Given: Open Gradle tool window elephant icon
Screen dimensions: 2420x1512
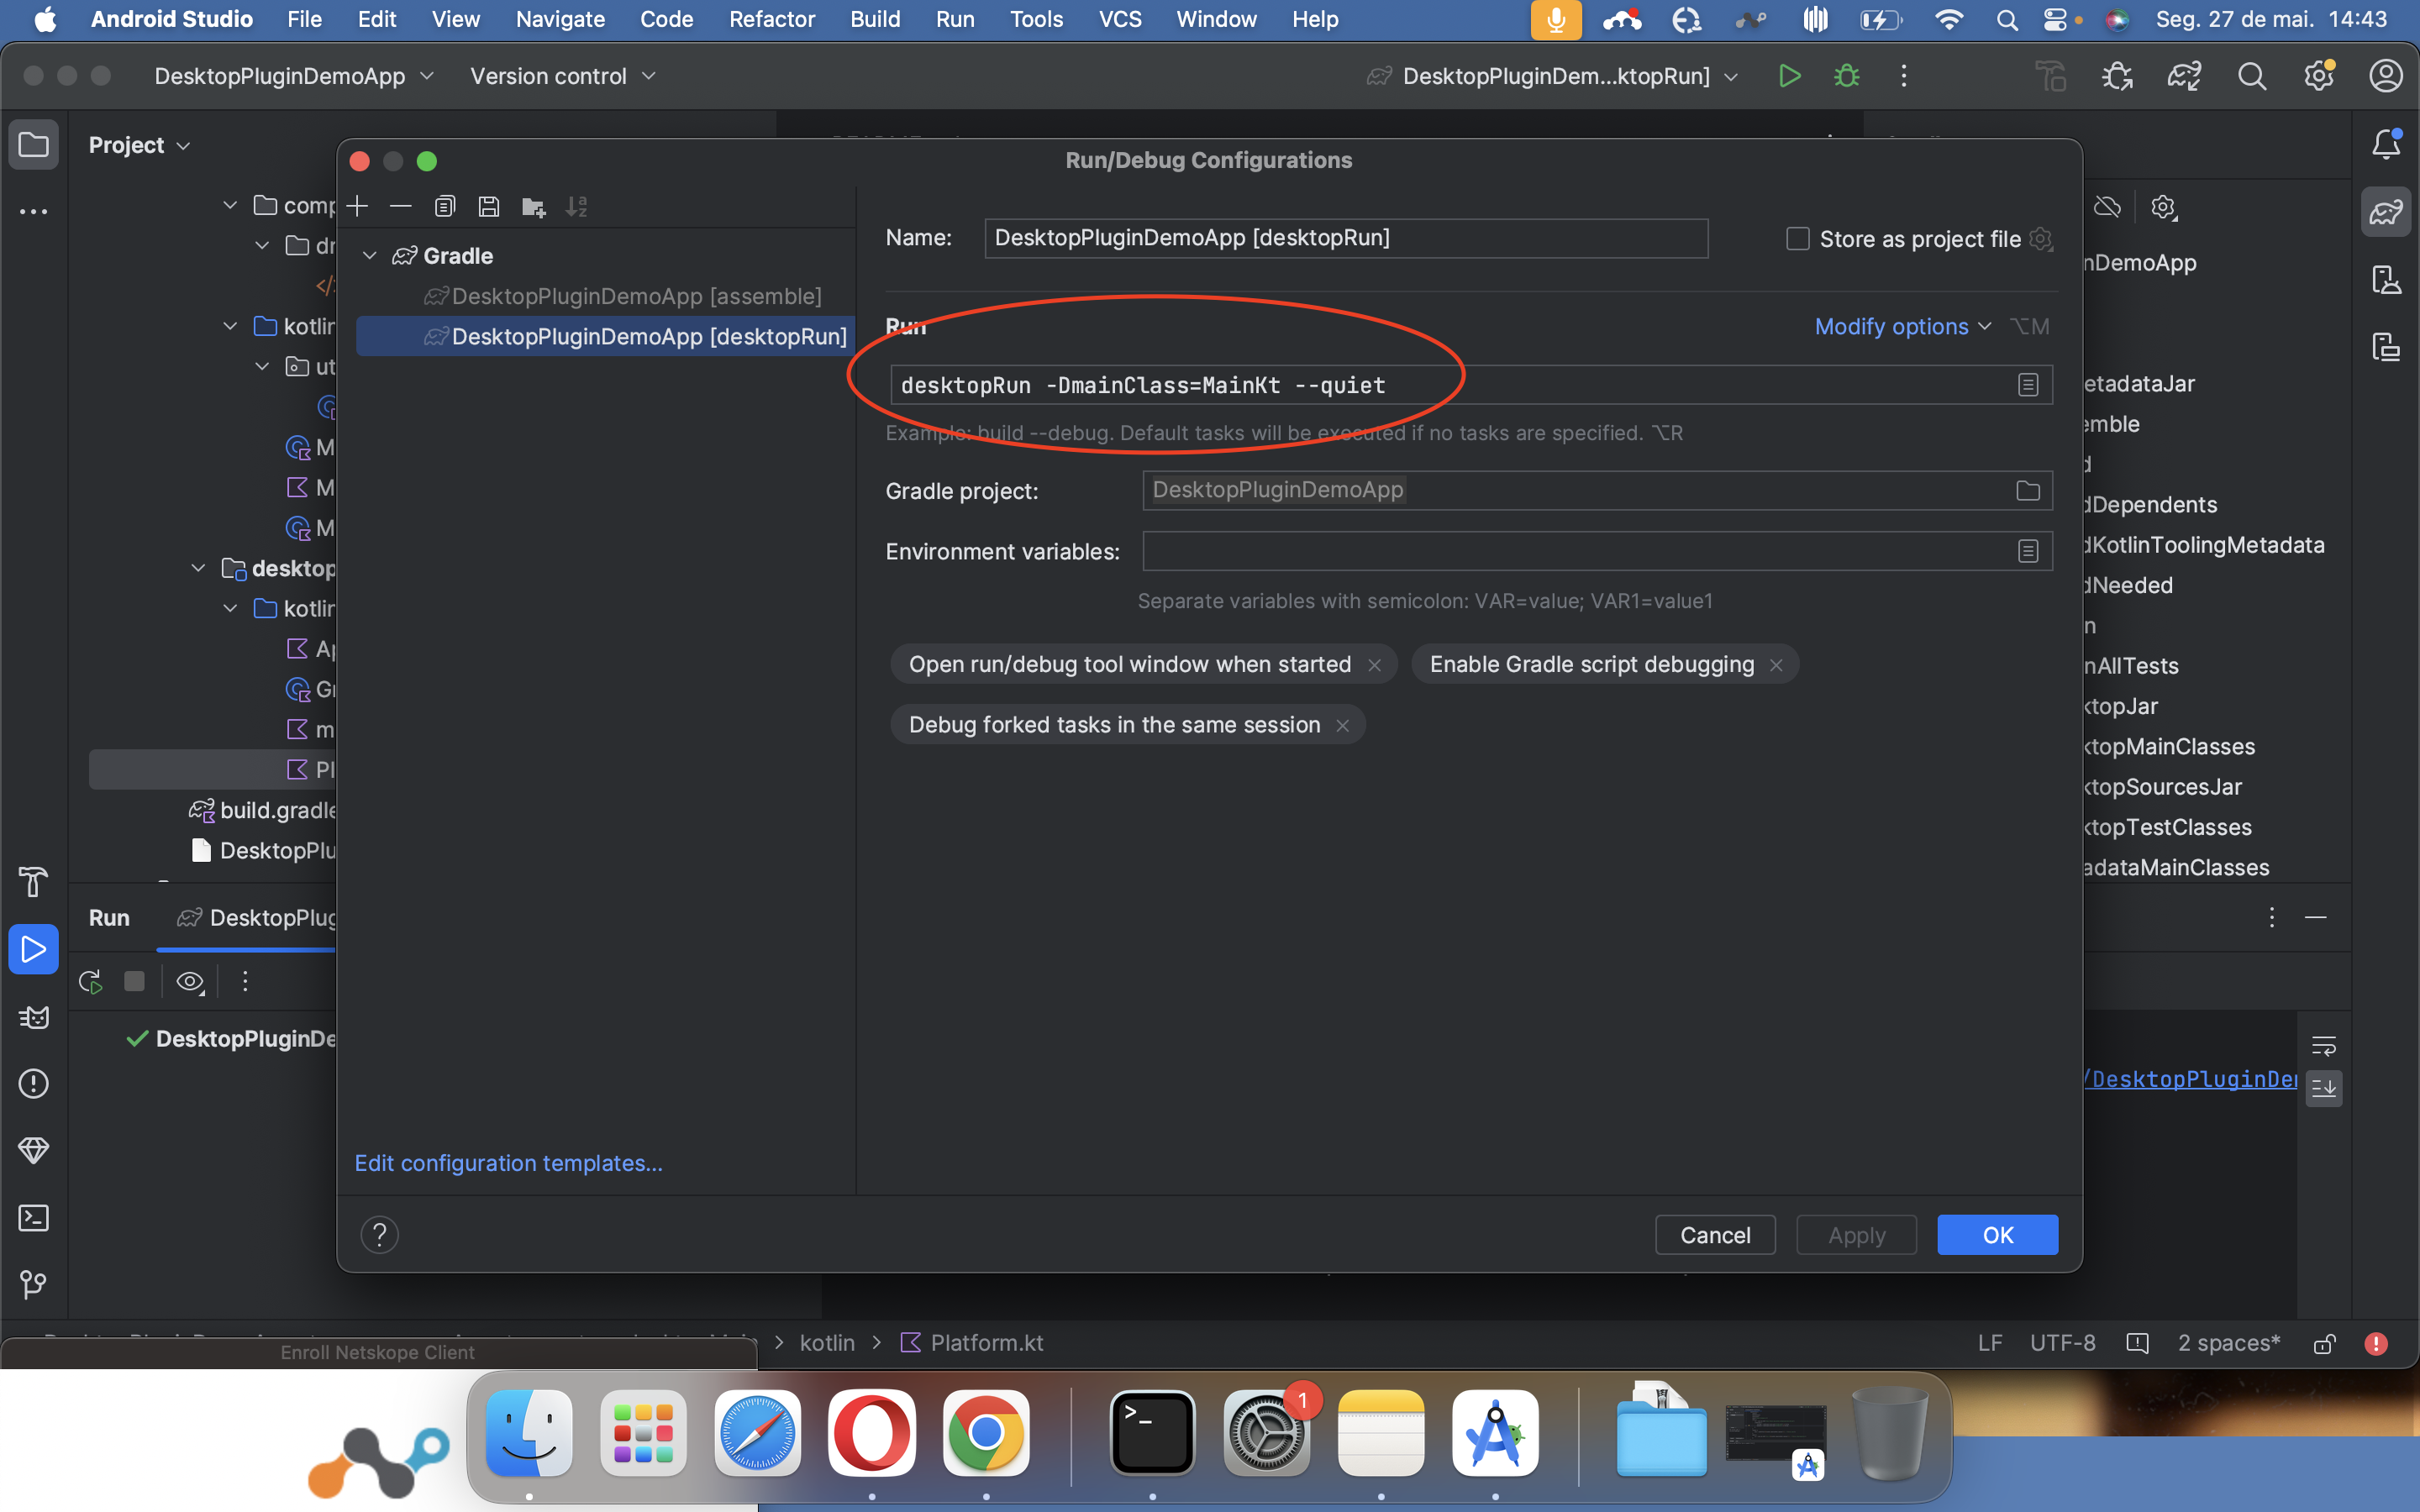Looking at the screenshot, I should (x=2386, y=211).
